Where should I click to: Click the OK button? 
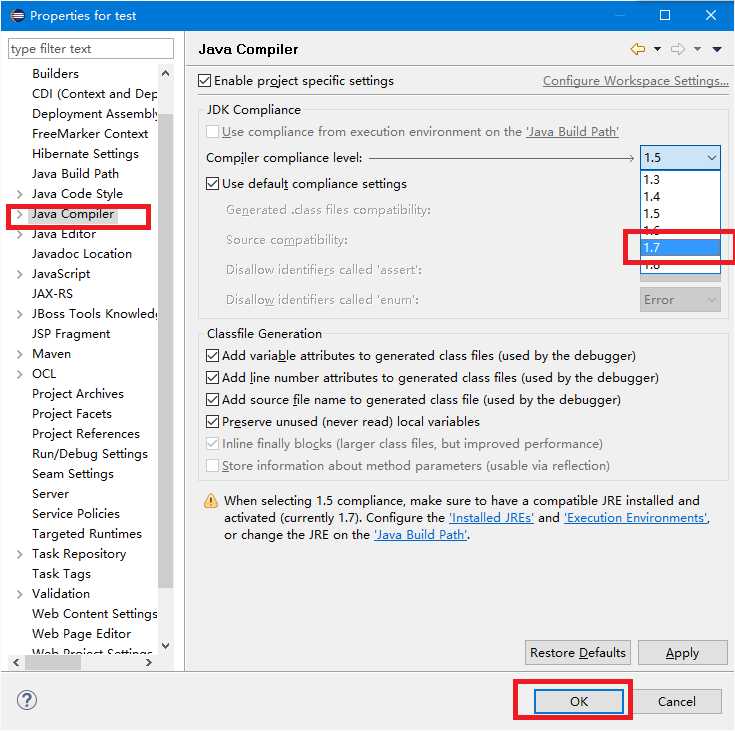(x=579, y=701)
